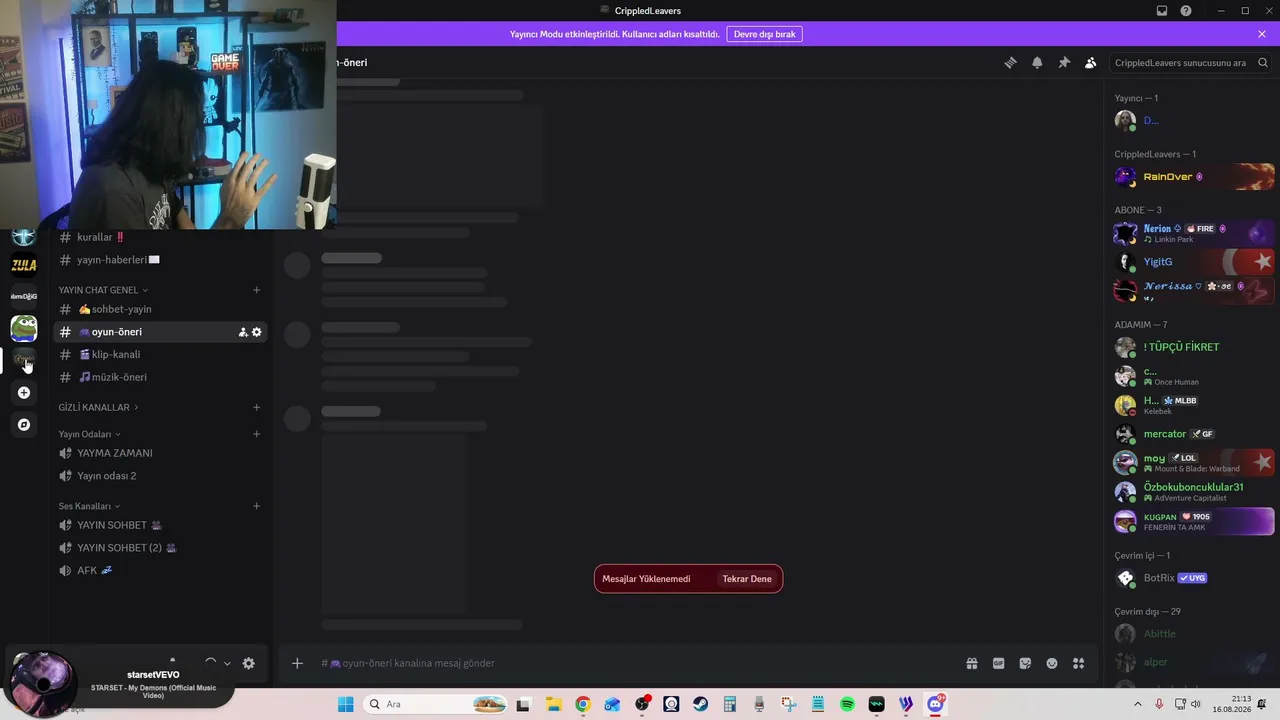Join the AFK voice channel
The image size is (1280, 720).
tap(160, 570)
